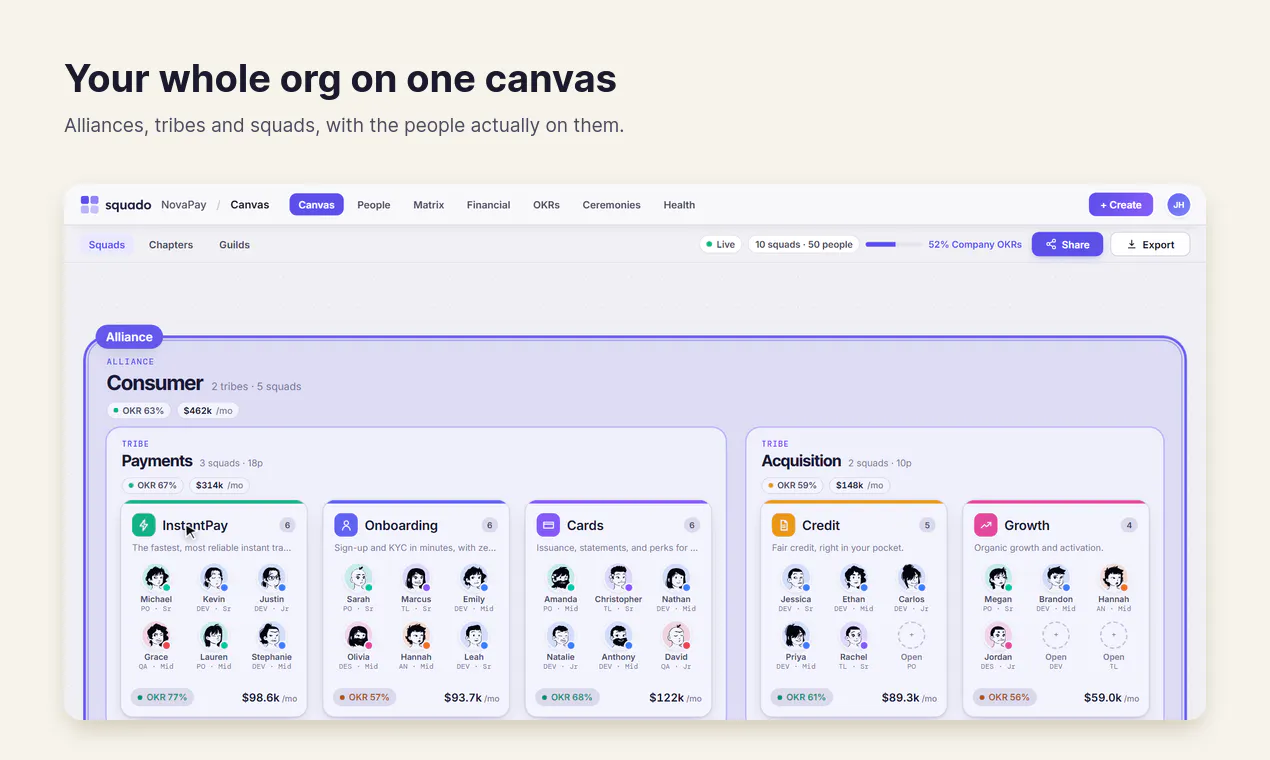Go to the Financial tab

[489, 204]
